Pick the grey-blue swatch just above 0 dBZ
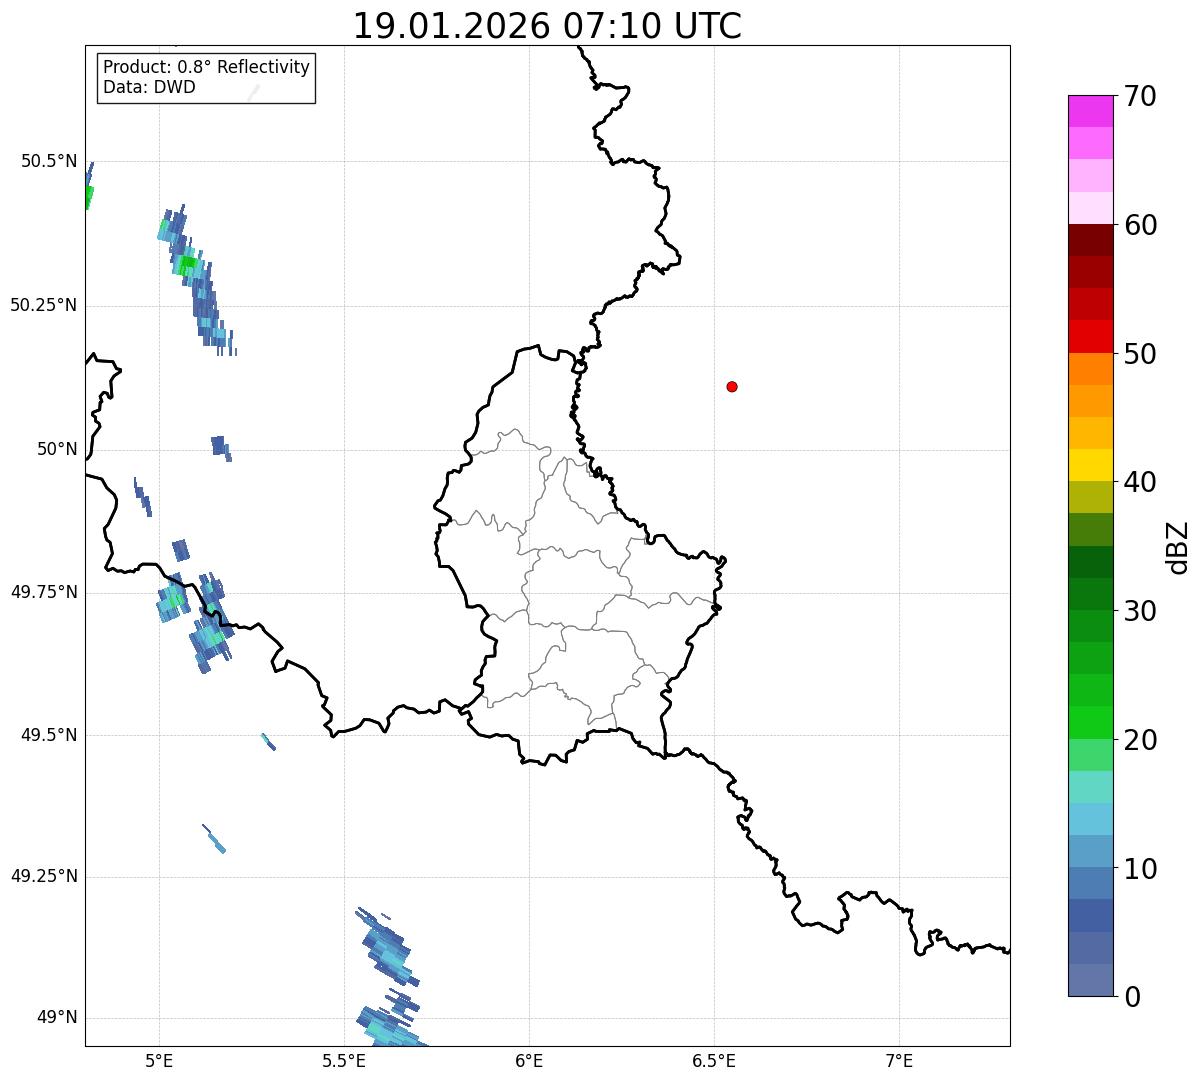The height and width of the screenshot is (1081, 1202). tap(1090, 980)
